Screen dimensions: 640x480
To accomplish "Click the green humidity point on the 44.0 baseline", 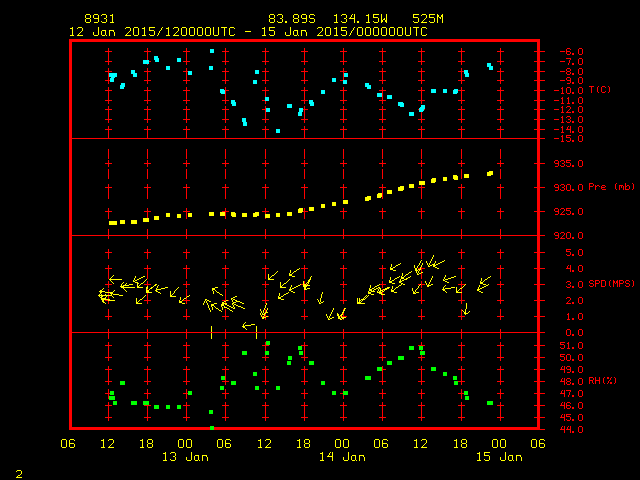I will pyautogui.click(x=212, y=428).
